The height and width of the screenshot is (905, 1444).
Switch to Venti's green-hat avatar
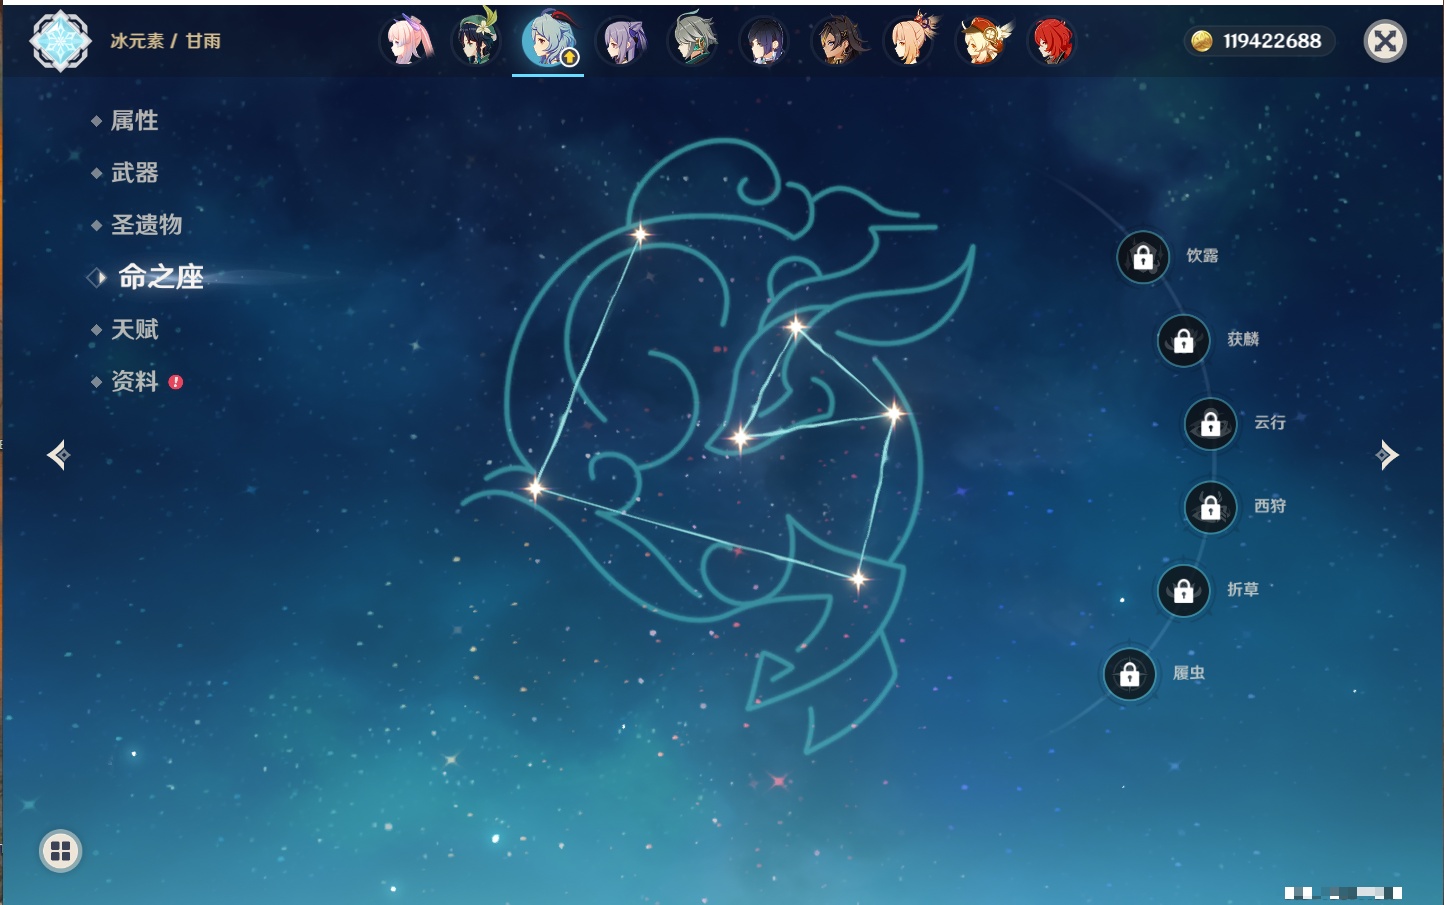tap(477, 41)
